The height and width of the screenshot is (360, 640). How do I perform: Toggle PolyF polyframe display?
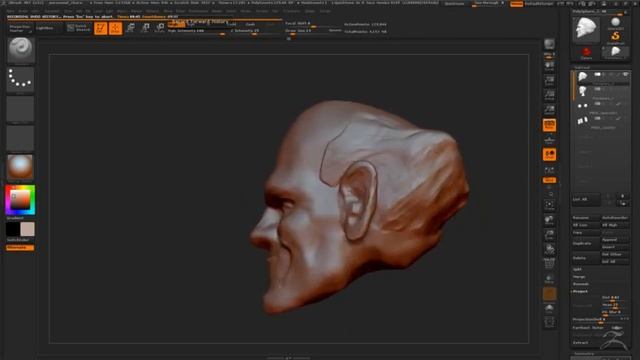click(x=549, y=264)
